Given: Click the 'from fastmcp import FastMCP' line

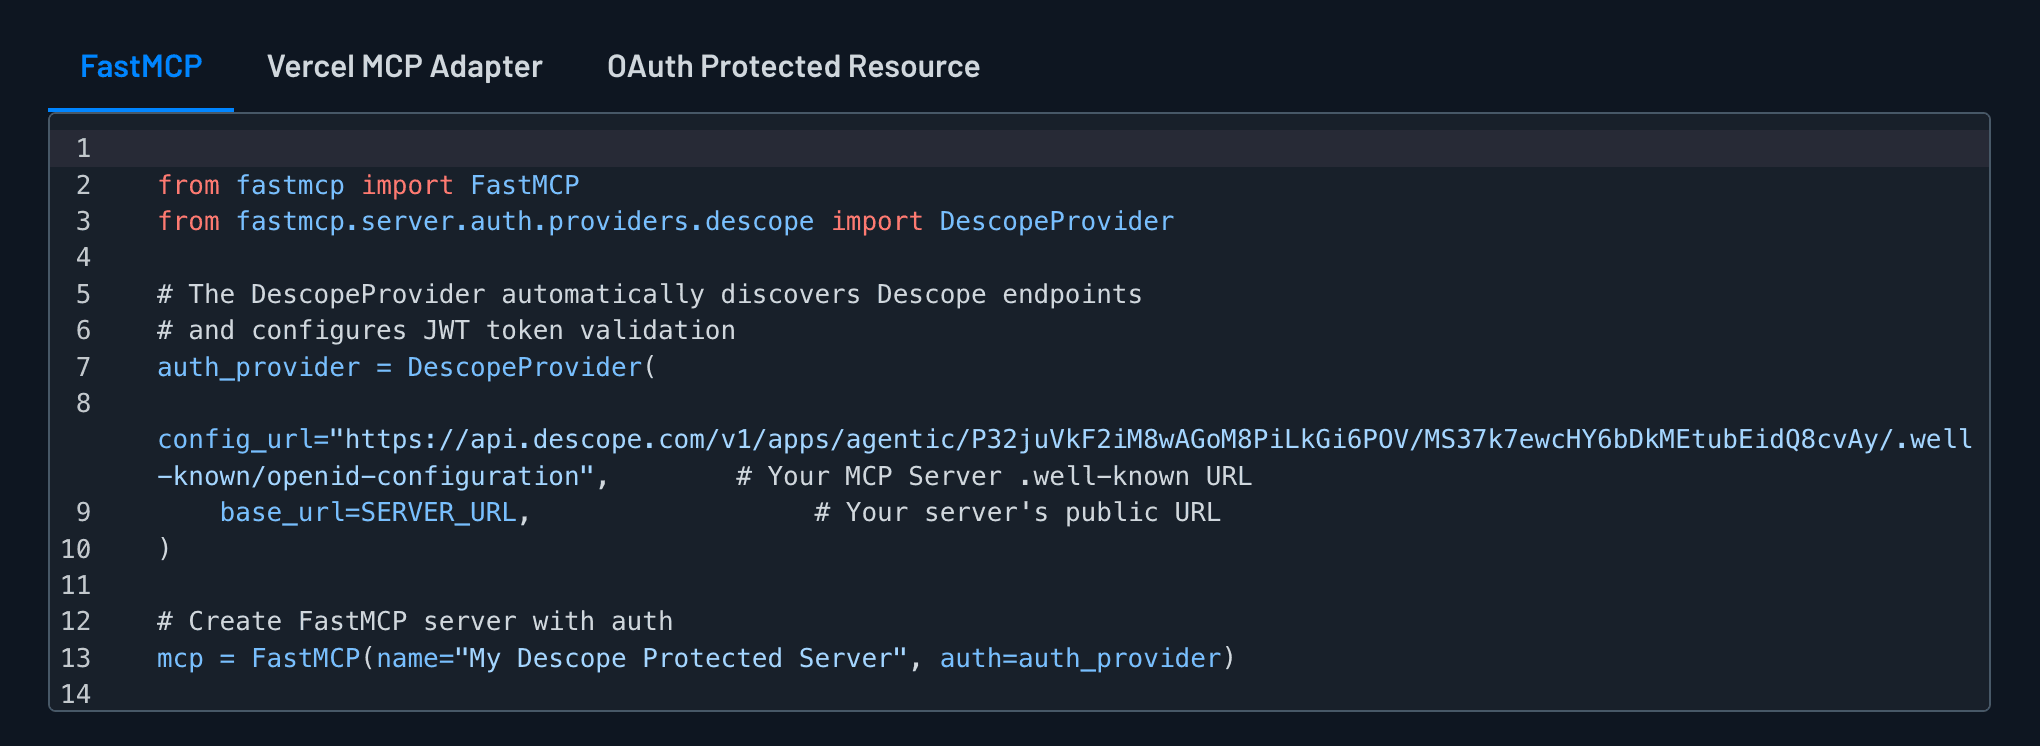Looking at the screenshot, I should (x=368, y=185).
